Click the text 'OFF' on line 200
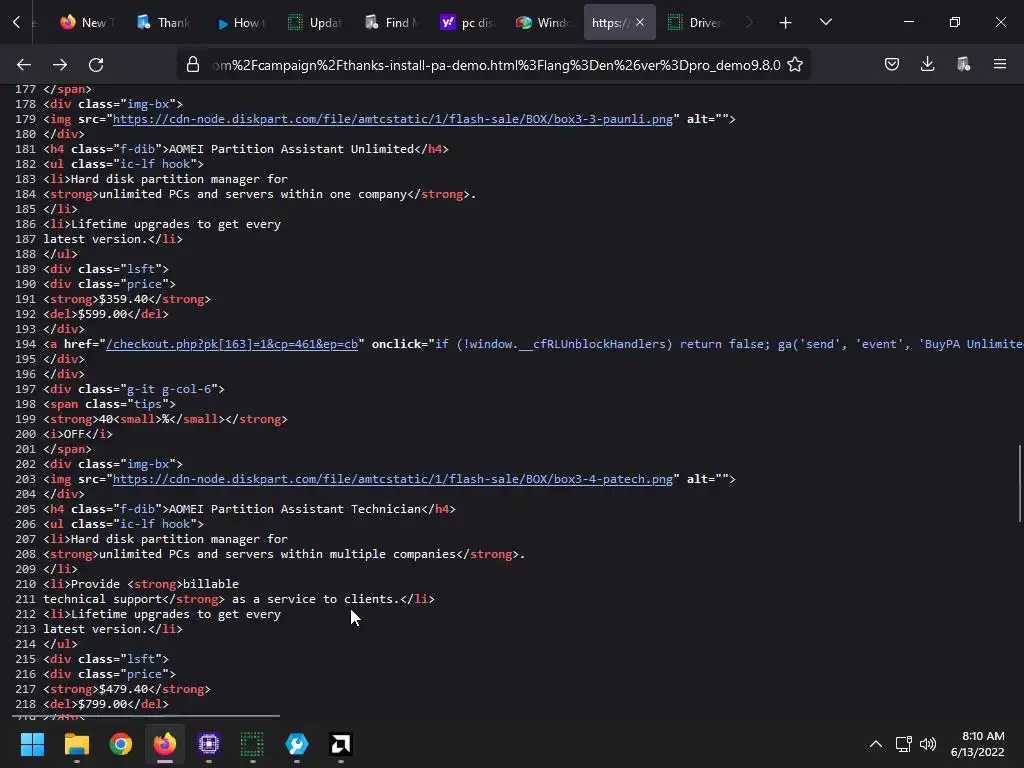The width and height of the screenshot is (1024, 768). (x=74, y=434)
